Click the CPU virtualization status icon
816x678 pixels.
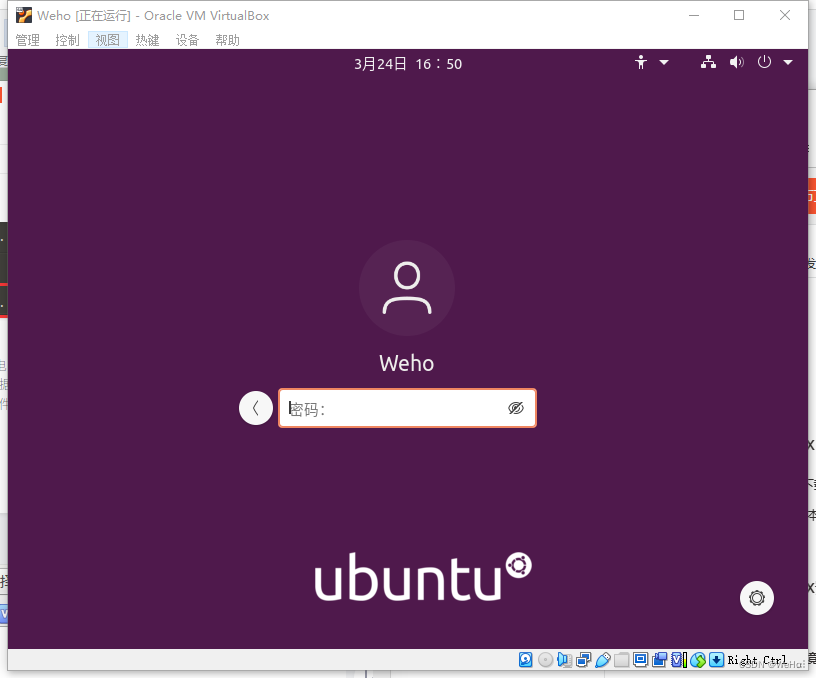tap(679, 660)
